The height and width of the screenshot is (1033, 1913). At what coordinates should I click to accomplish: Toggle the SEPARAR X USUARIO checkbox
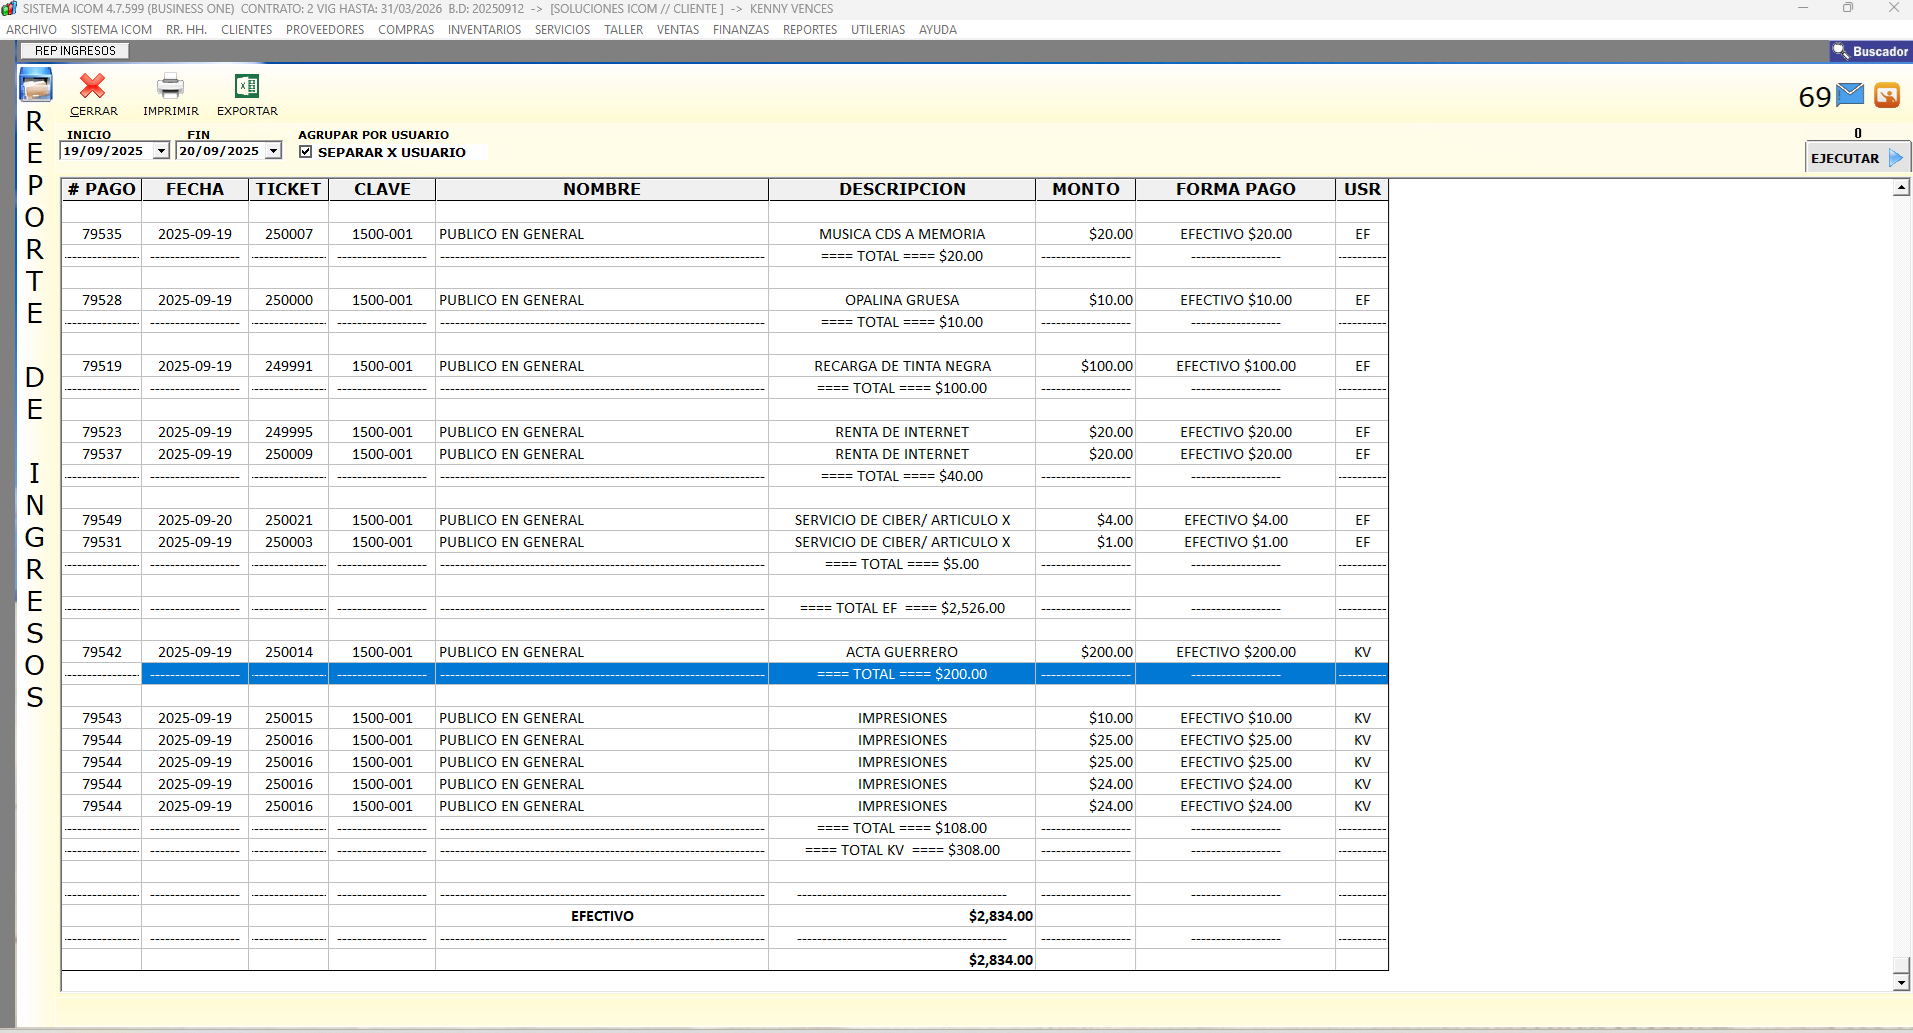point(306,152)
